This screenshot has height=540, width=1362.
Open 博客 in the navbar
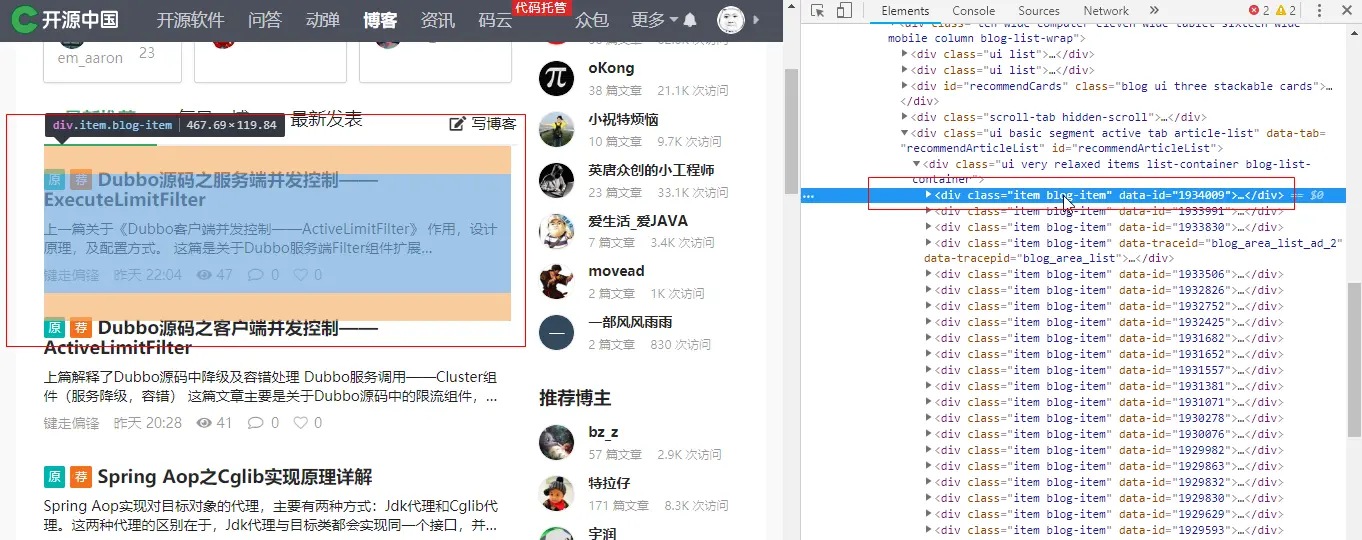380,20
